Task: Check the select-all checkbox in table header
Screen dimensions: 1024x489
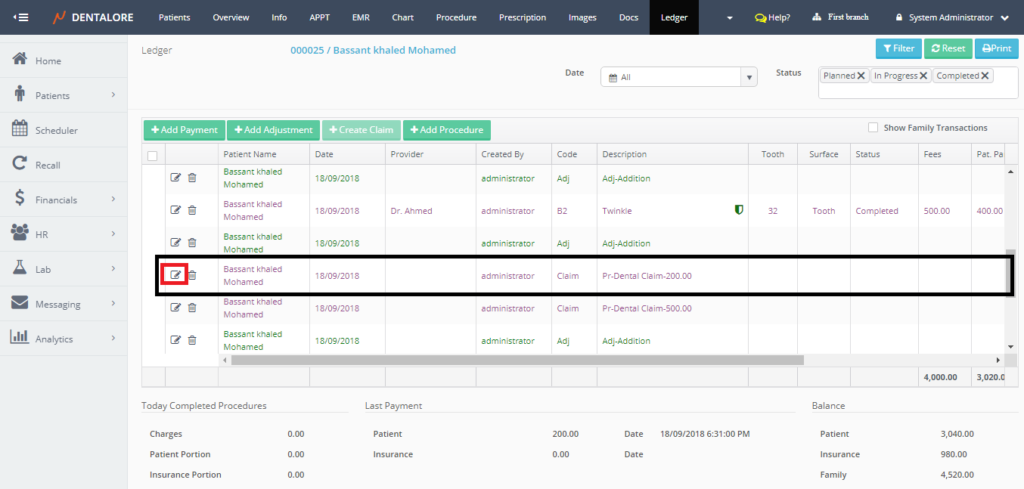Action: pos(152,155)
